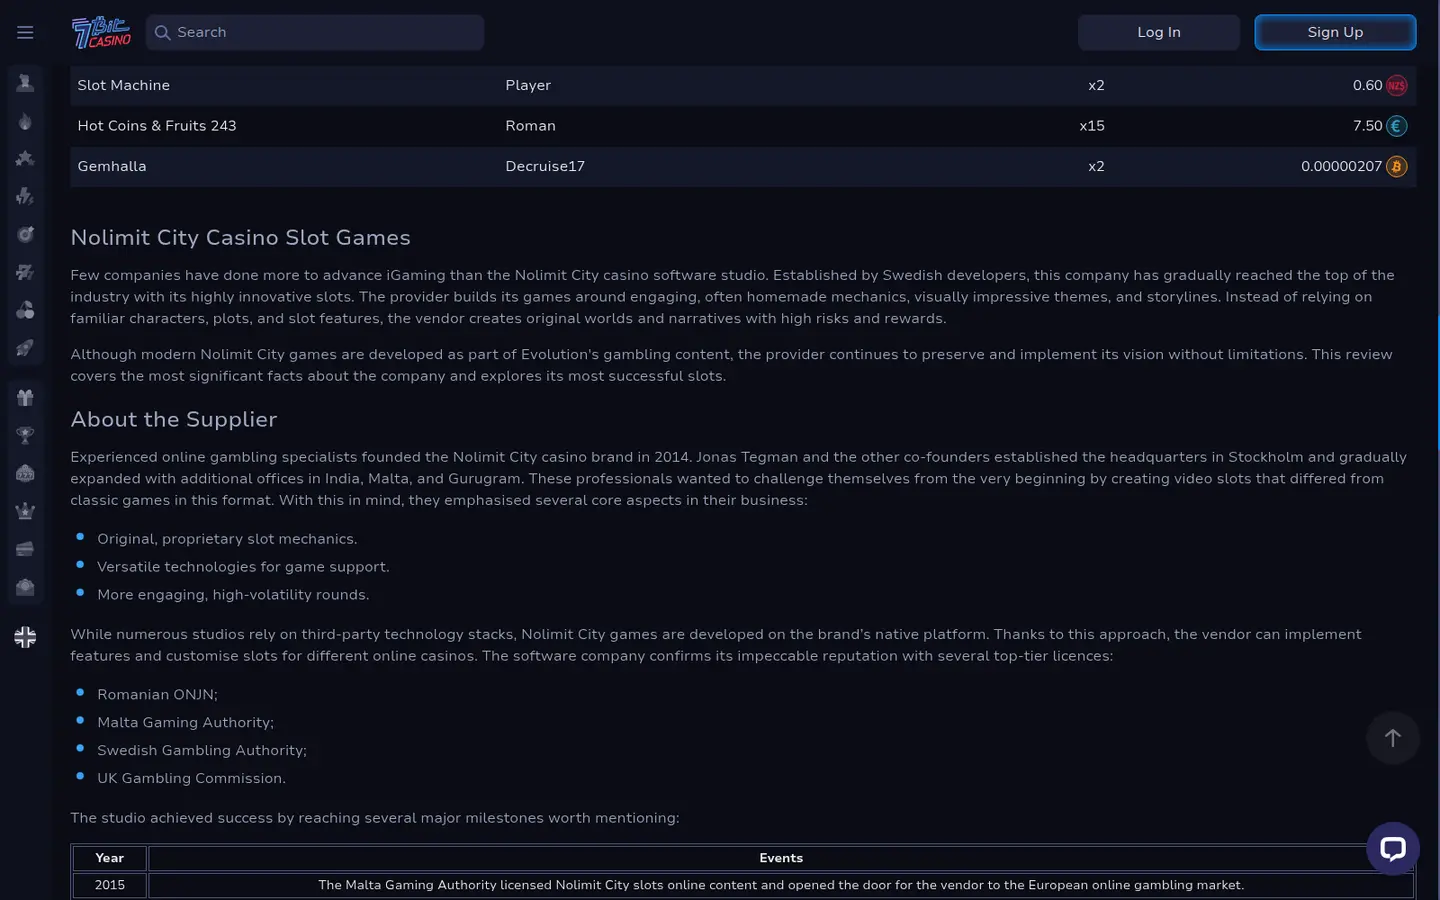Click the 0.60 win amount
The height and width of the screenshot is (900, 1440).
[1367, 86]
